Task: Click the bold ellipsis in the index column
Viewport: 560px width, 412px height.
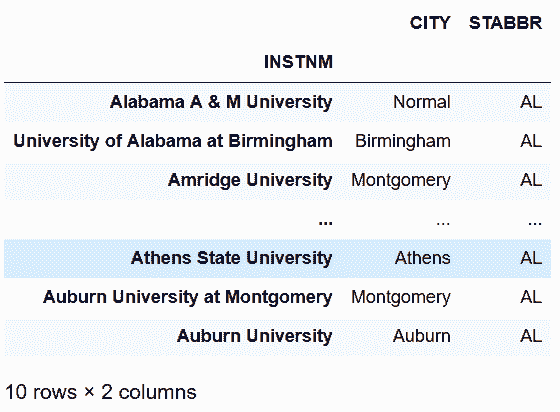Action: point(325,223)
